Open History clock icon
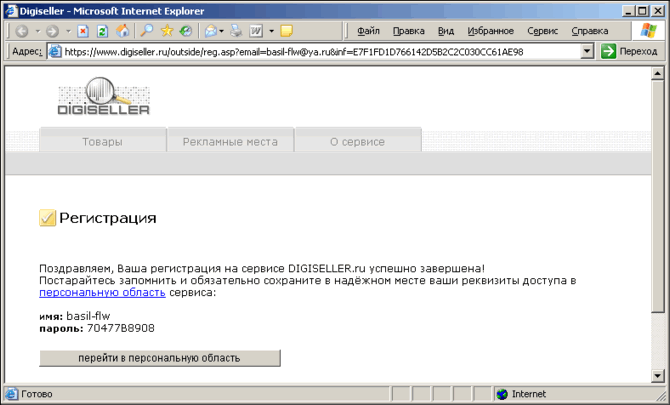This screenshot has width=670, height=405. pyautogui.click(x=186, y=31)
